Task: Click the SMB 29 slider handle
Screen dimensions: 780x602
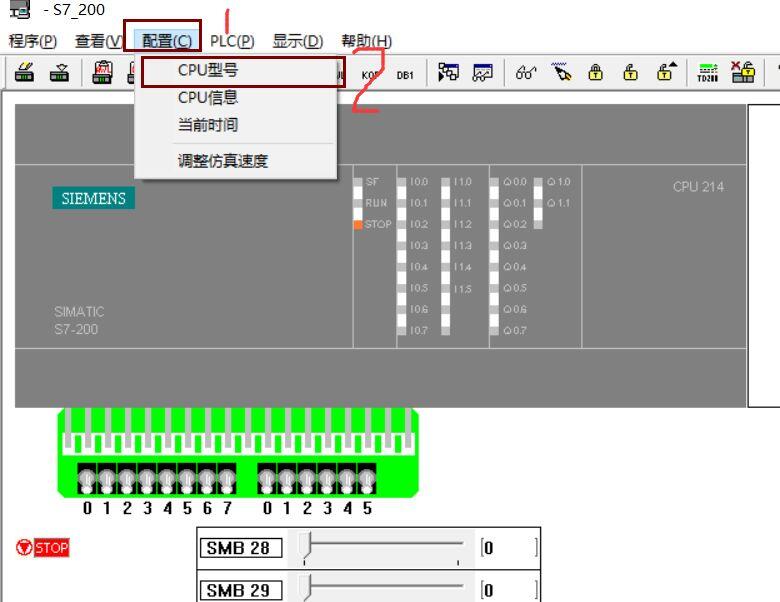Action: pyautogui.click(x=306, y=587)
